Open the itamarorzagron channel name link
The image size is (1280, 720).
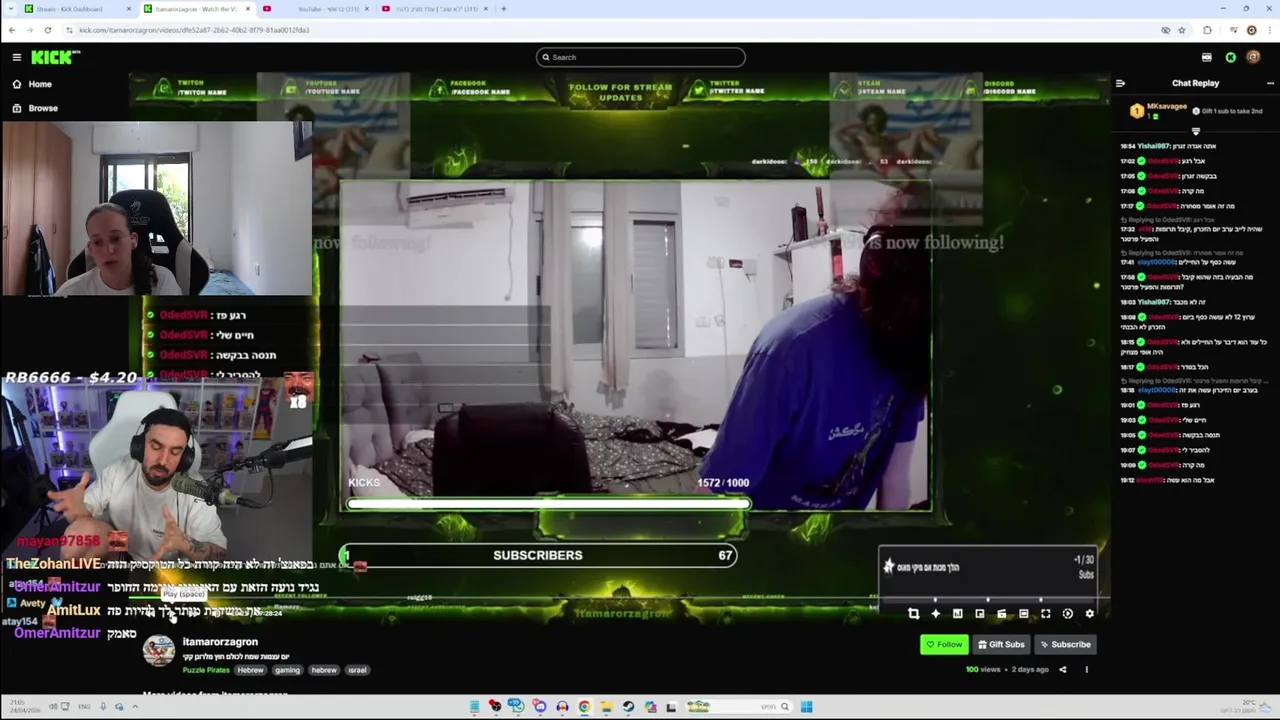[x=220, y=642]
